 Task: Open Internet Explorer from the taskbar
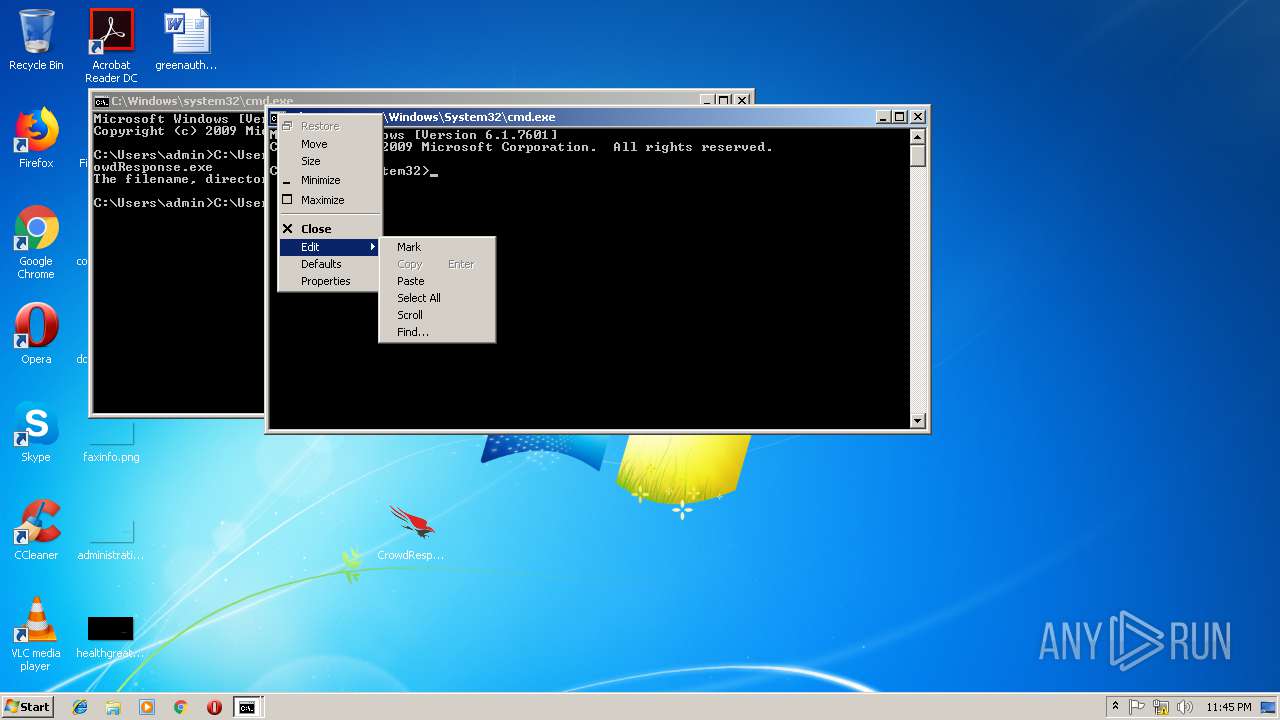[x=80, y=707]
